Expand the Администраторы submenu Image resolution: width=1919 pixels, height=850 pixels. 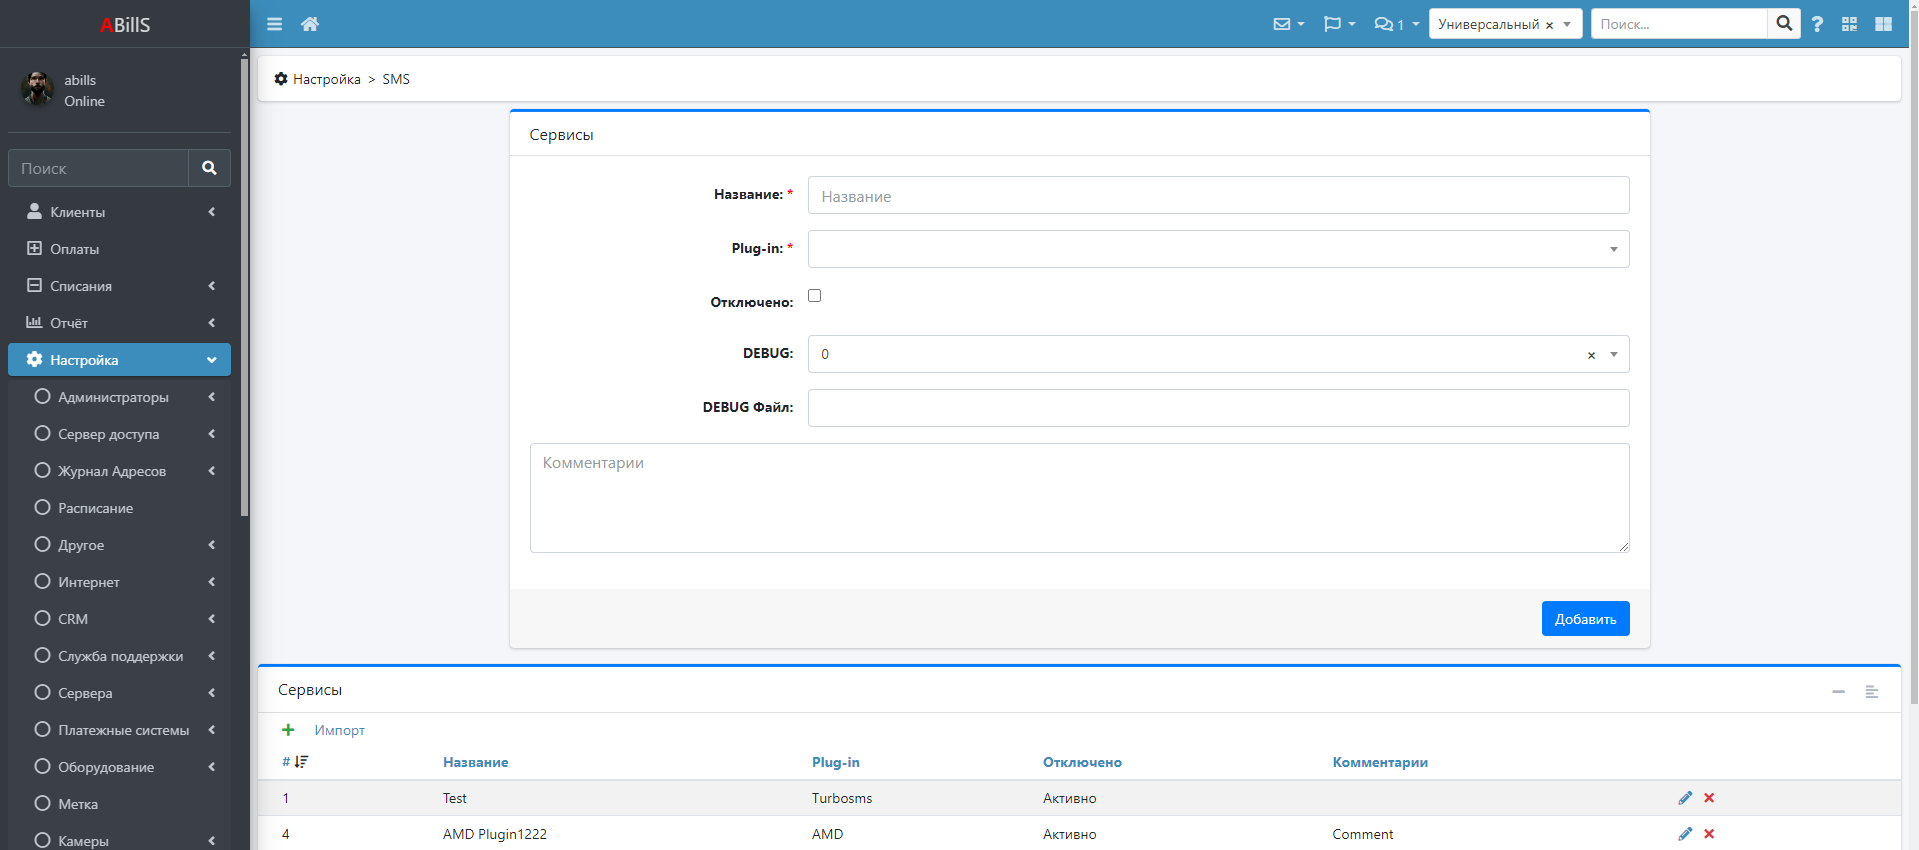pos(119,397)
